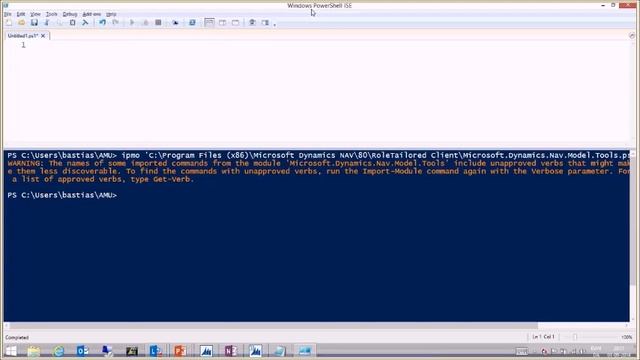Viewport: 640px width, 360px height.
Task: Run the script with green play icon
Action: 132,23
